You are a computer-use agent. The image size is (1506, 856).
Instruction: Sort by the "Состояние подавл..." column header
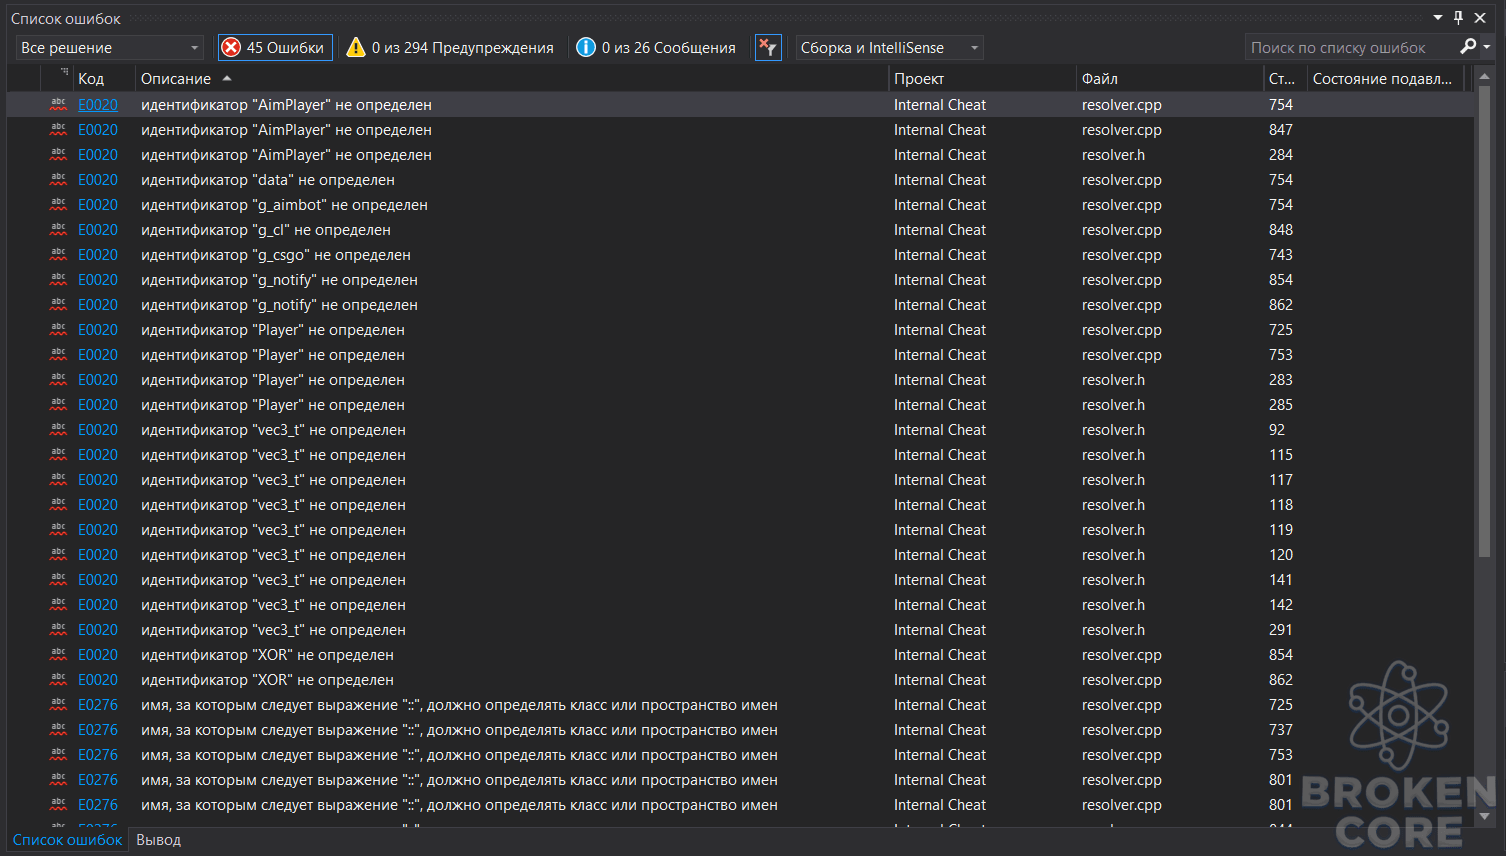pos(1385,78)
